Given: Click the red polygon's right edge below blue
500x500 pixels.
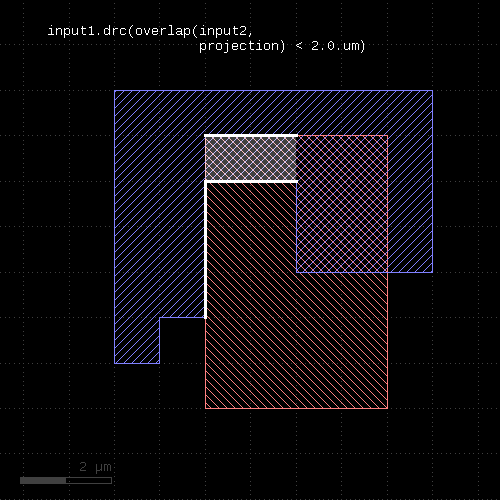Looking at the screenshot, I should (388, 340).
